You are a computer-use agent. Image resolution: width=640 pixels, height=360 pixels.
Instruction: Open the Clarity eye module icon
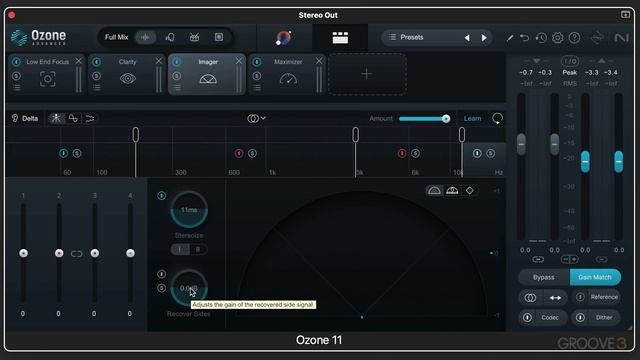(x=128, y=78)
